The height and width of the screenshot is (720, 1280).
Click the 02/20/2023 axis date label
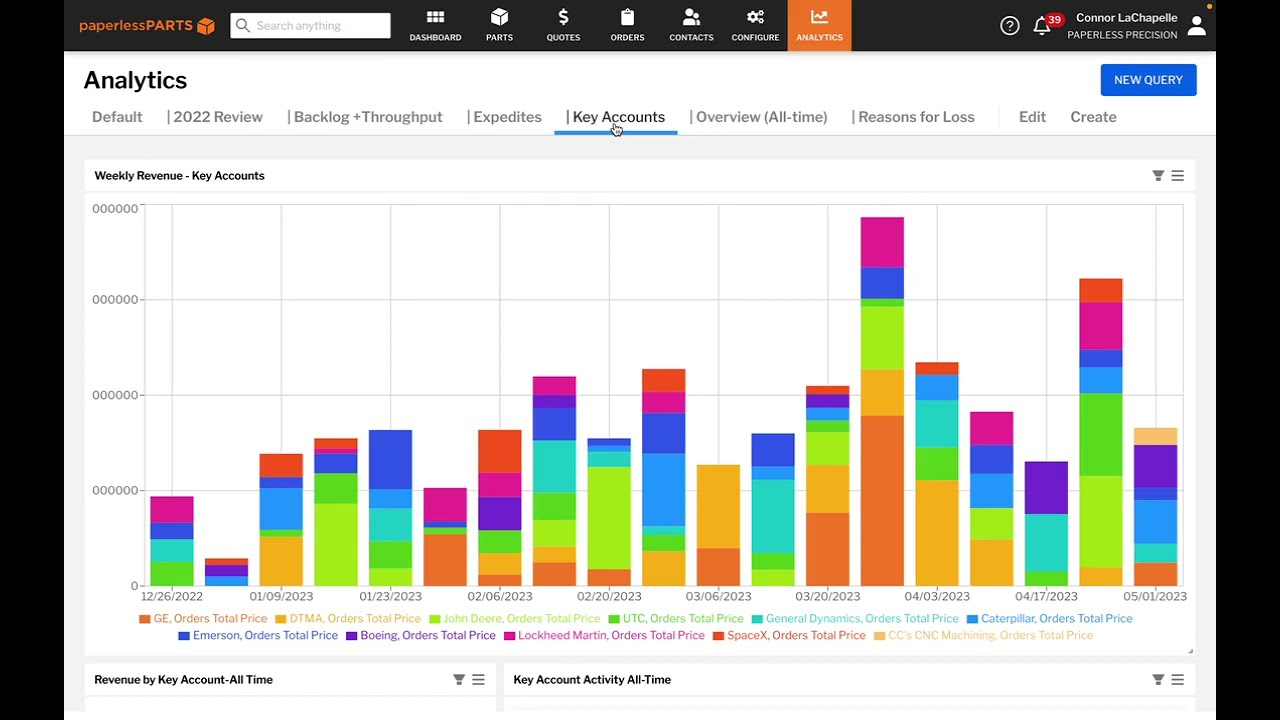[609, 597]
